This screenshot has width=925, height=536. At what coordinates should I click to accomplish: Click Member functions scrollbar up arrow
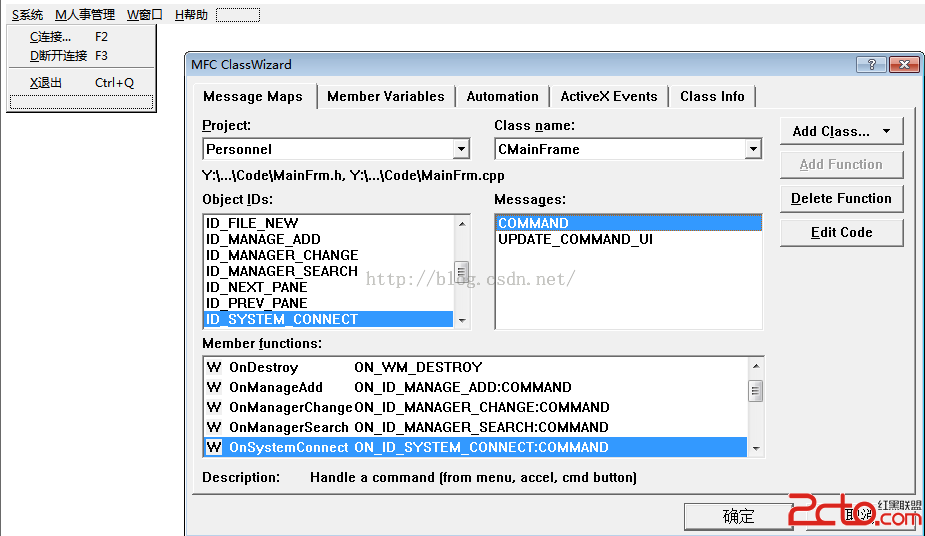click(x=756, y=366)
